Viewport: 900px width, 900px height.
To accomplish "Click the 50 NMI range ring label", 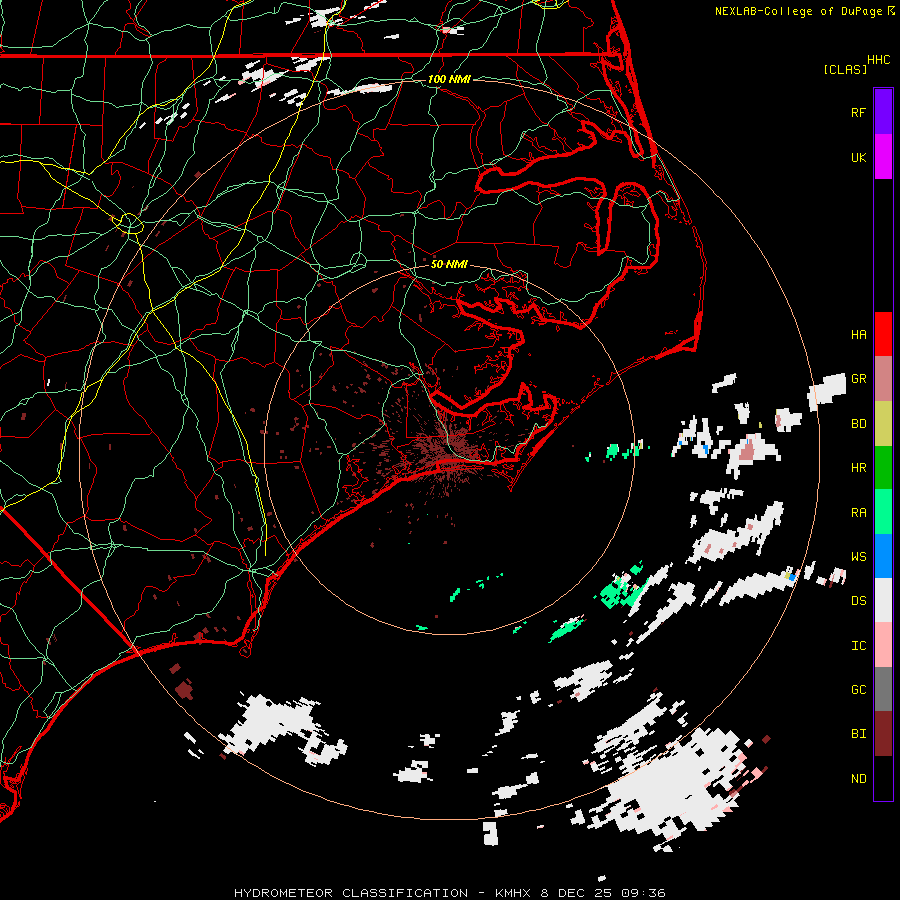I will pos(449,264).
